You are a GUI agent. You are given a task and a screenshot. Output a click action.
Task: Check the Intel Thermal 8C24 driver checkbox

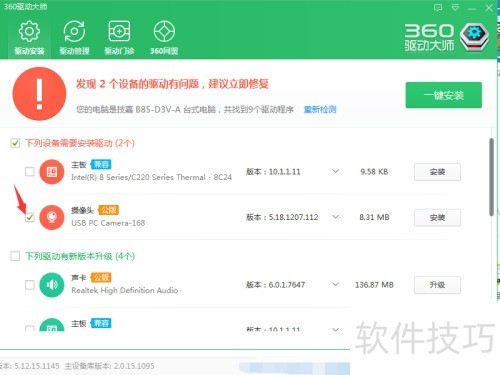(30, 172)
